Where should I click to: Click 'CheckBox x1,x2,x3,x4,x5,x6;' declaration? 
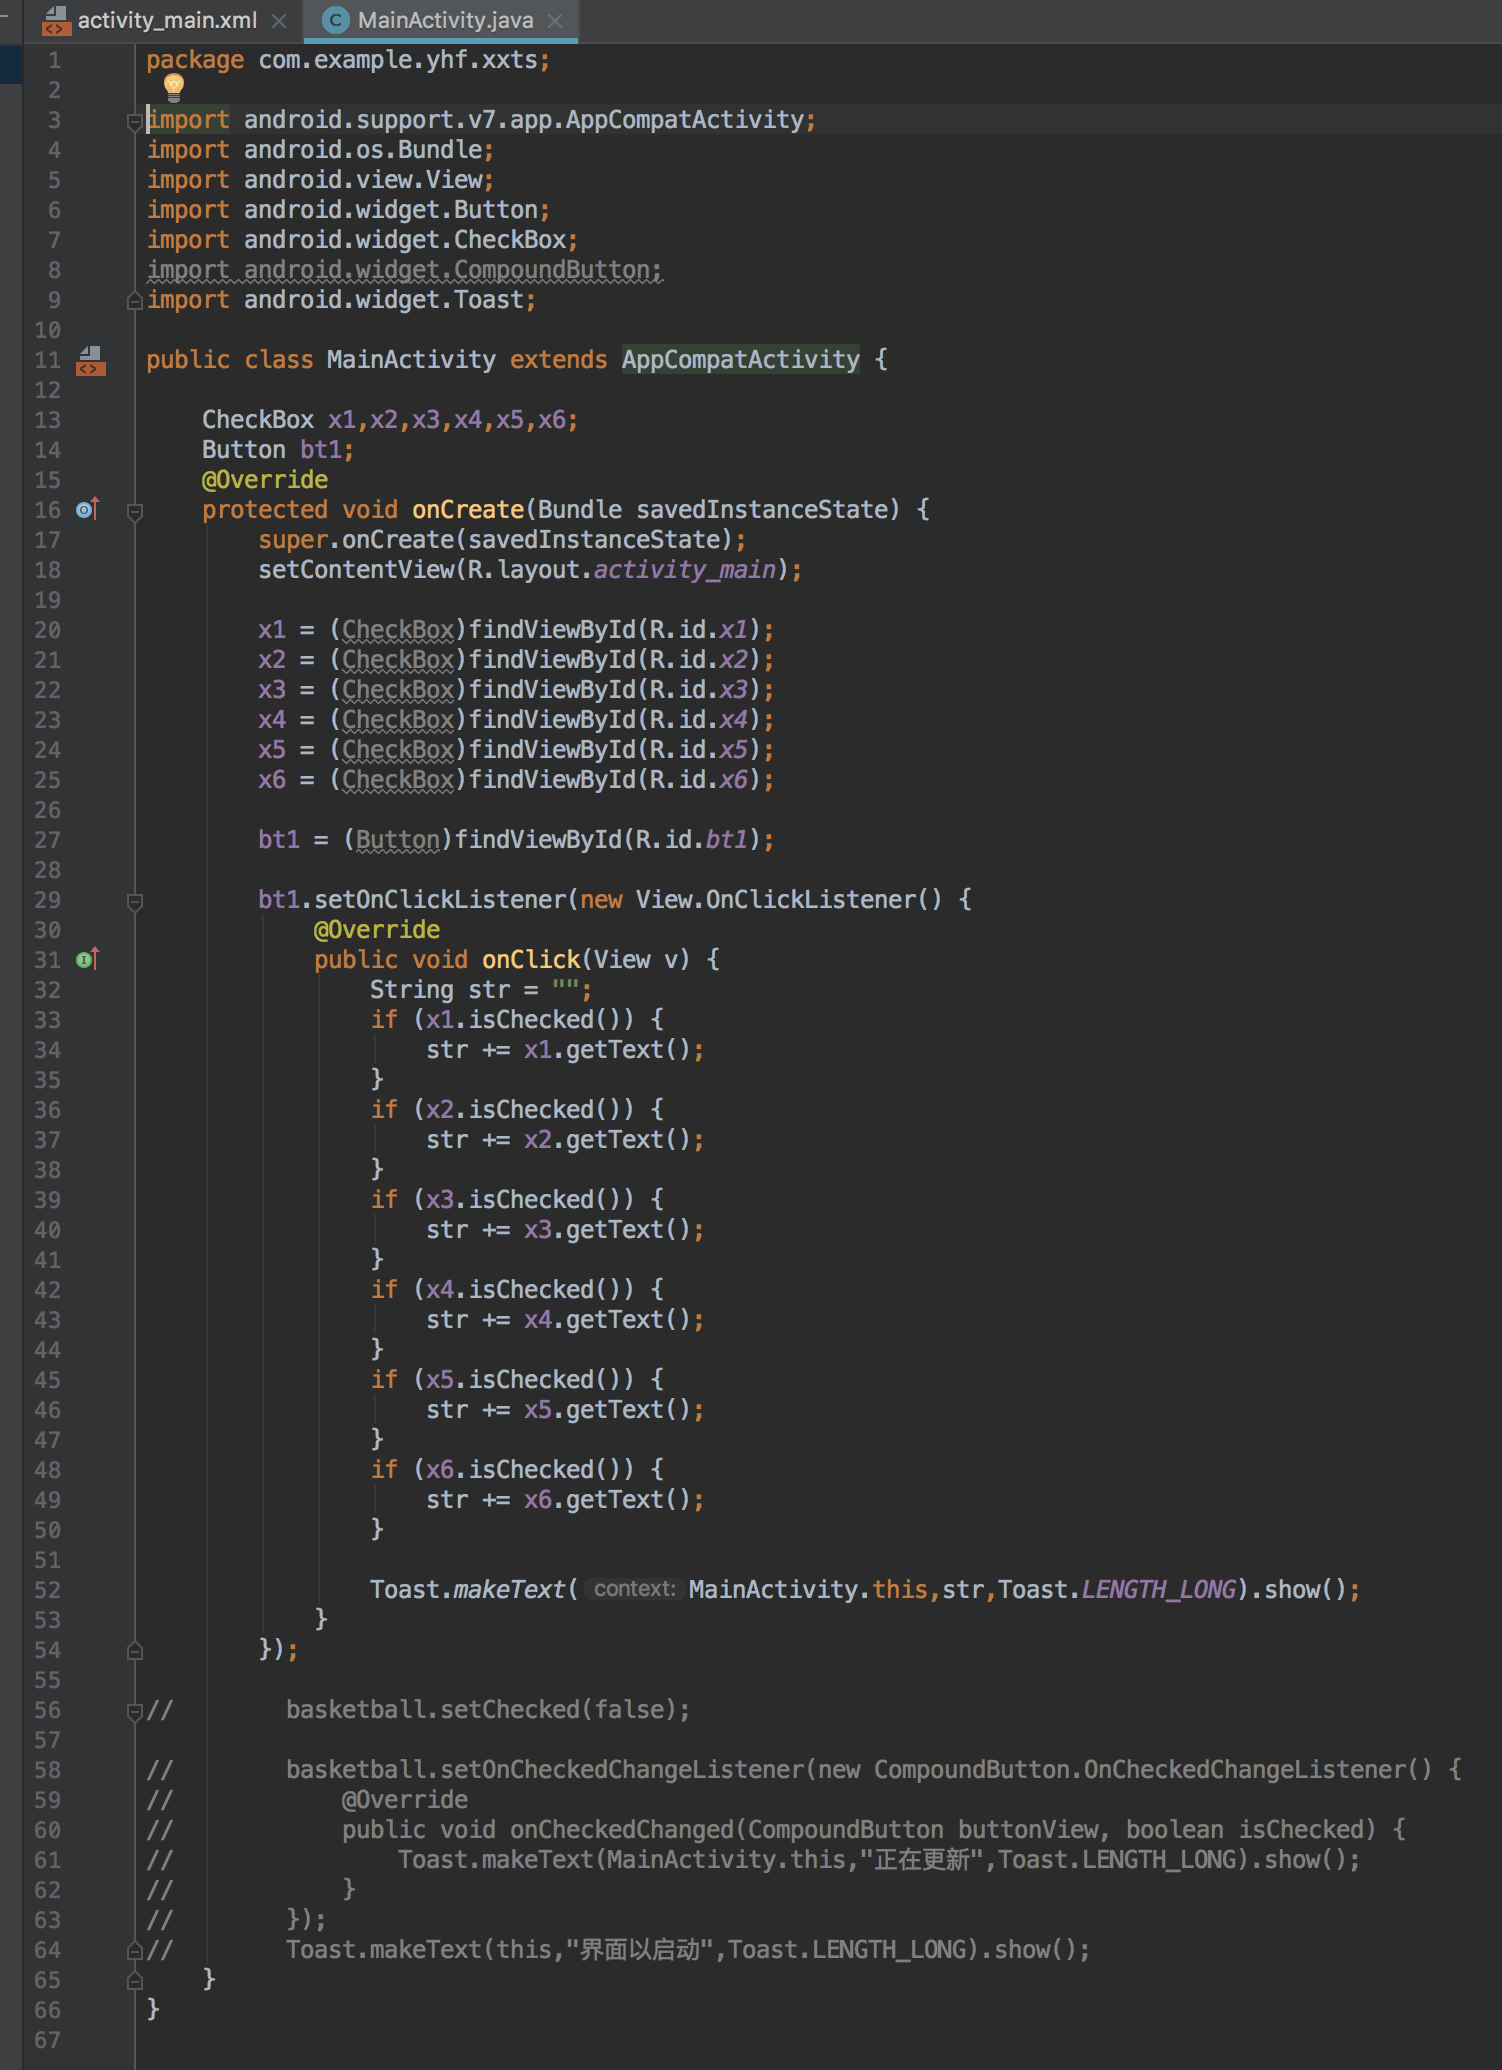390,420
